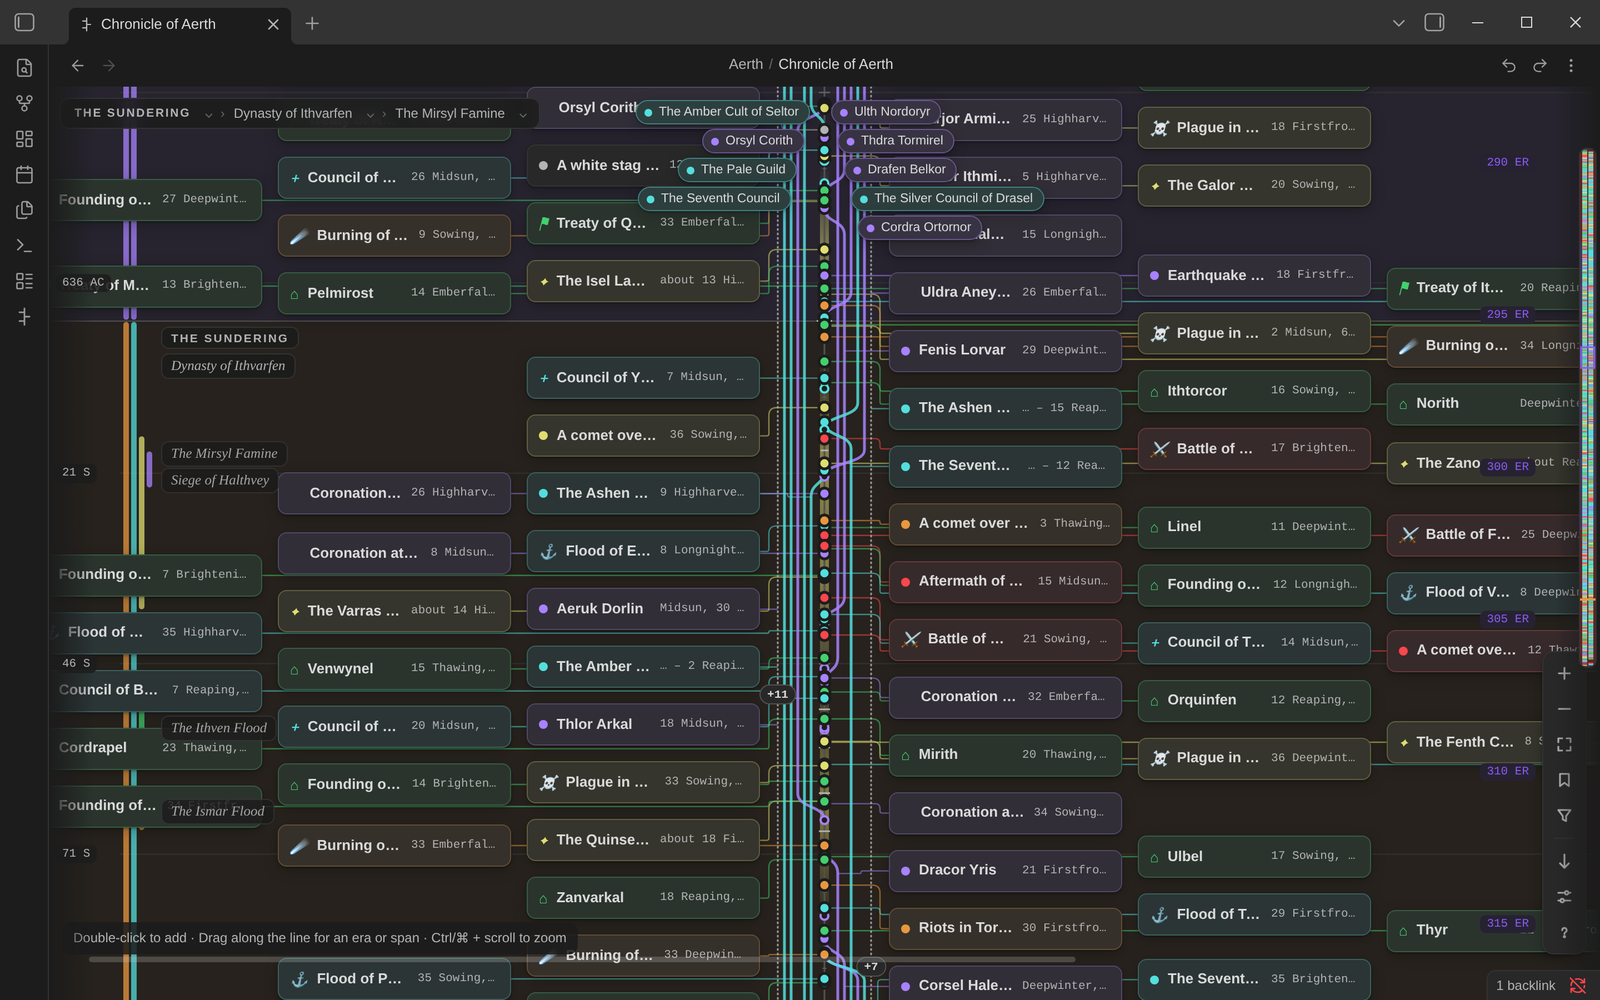Click the Aerth breadcrumb link
The height and width of the screenshot is (1000, 1600).
pos(745,64)
